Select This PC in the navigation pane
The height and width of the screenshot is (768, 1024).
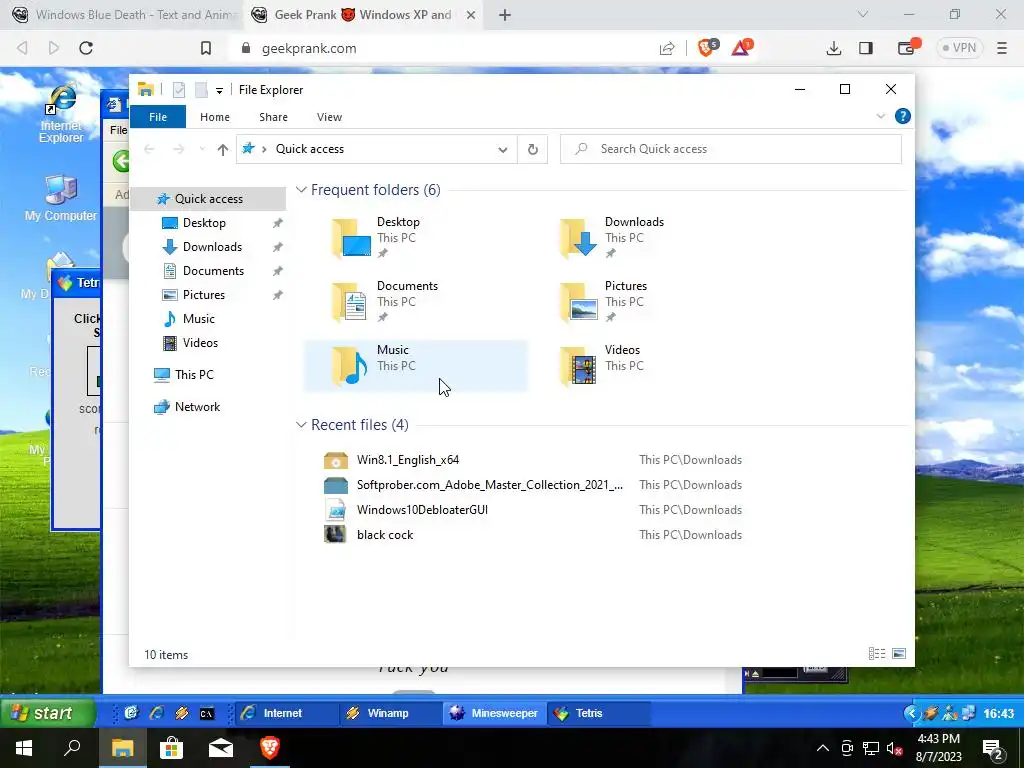[193, 375]
